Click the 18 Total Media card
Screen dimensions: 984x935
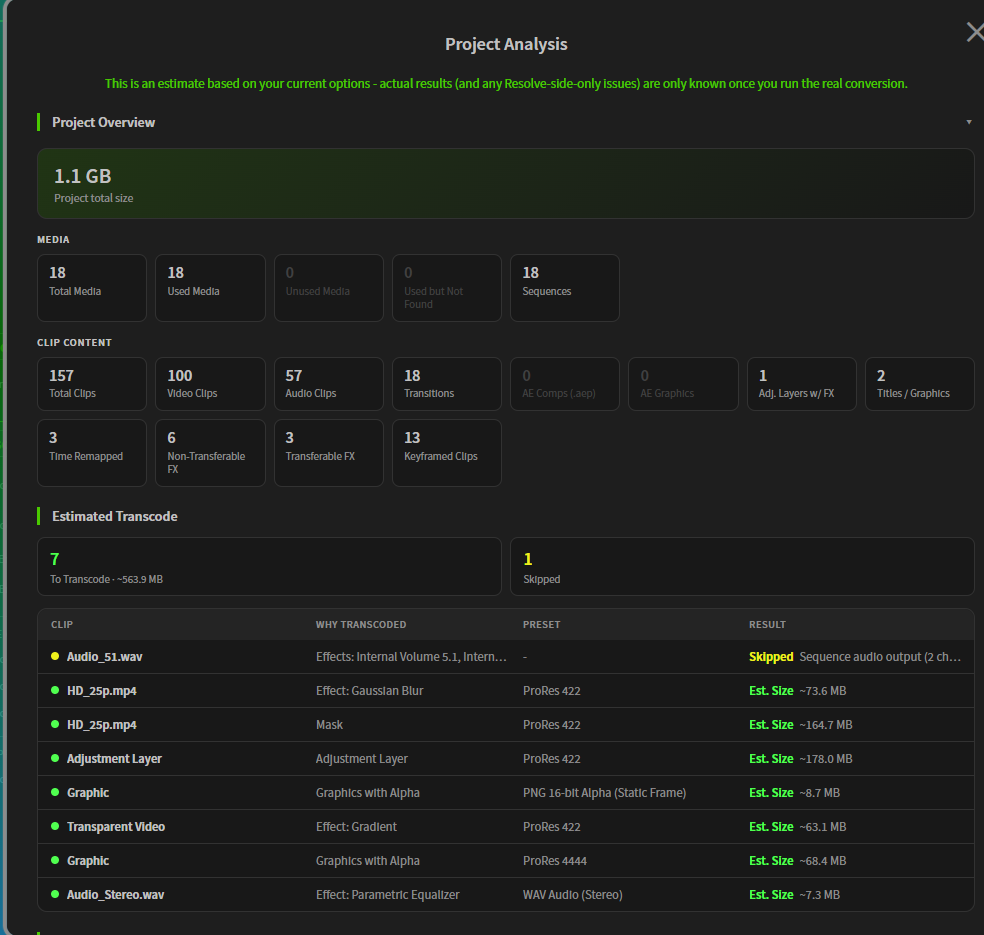pos(92,288)
